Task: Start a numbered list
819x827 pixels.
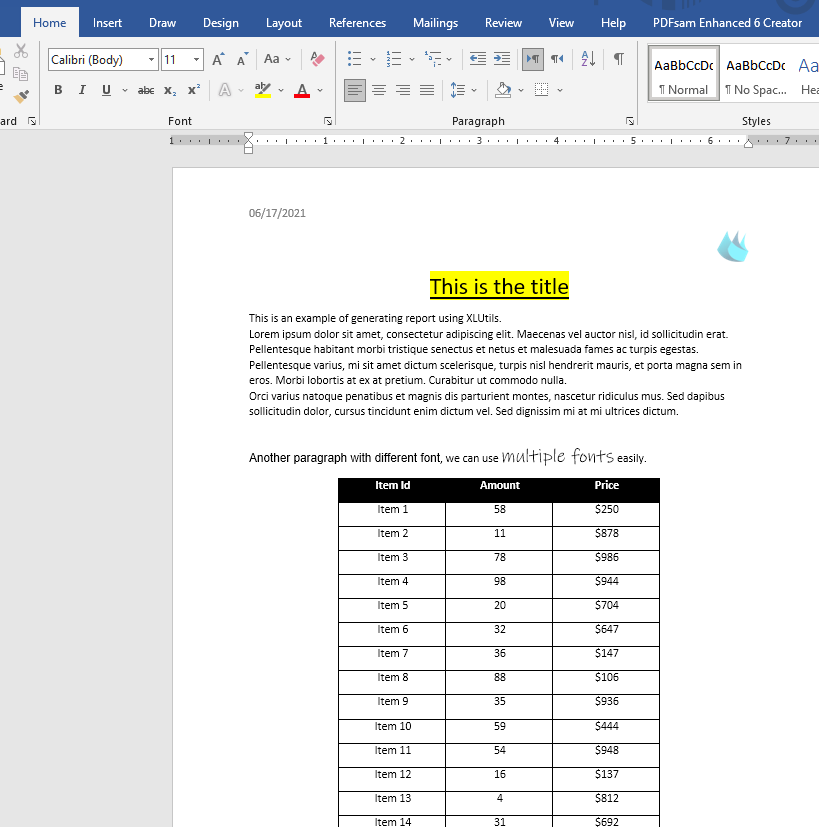Action: (x=393, y=59)
